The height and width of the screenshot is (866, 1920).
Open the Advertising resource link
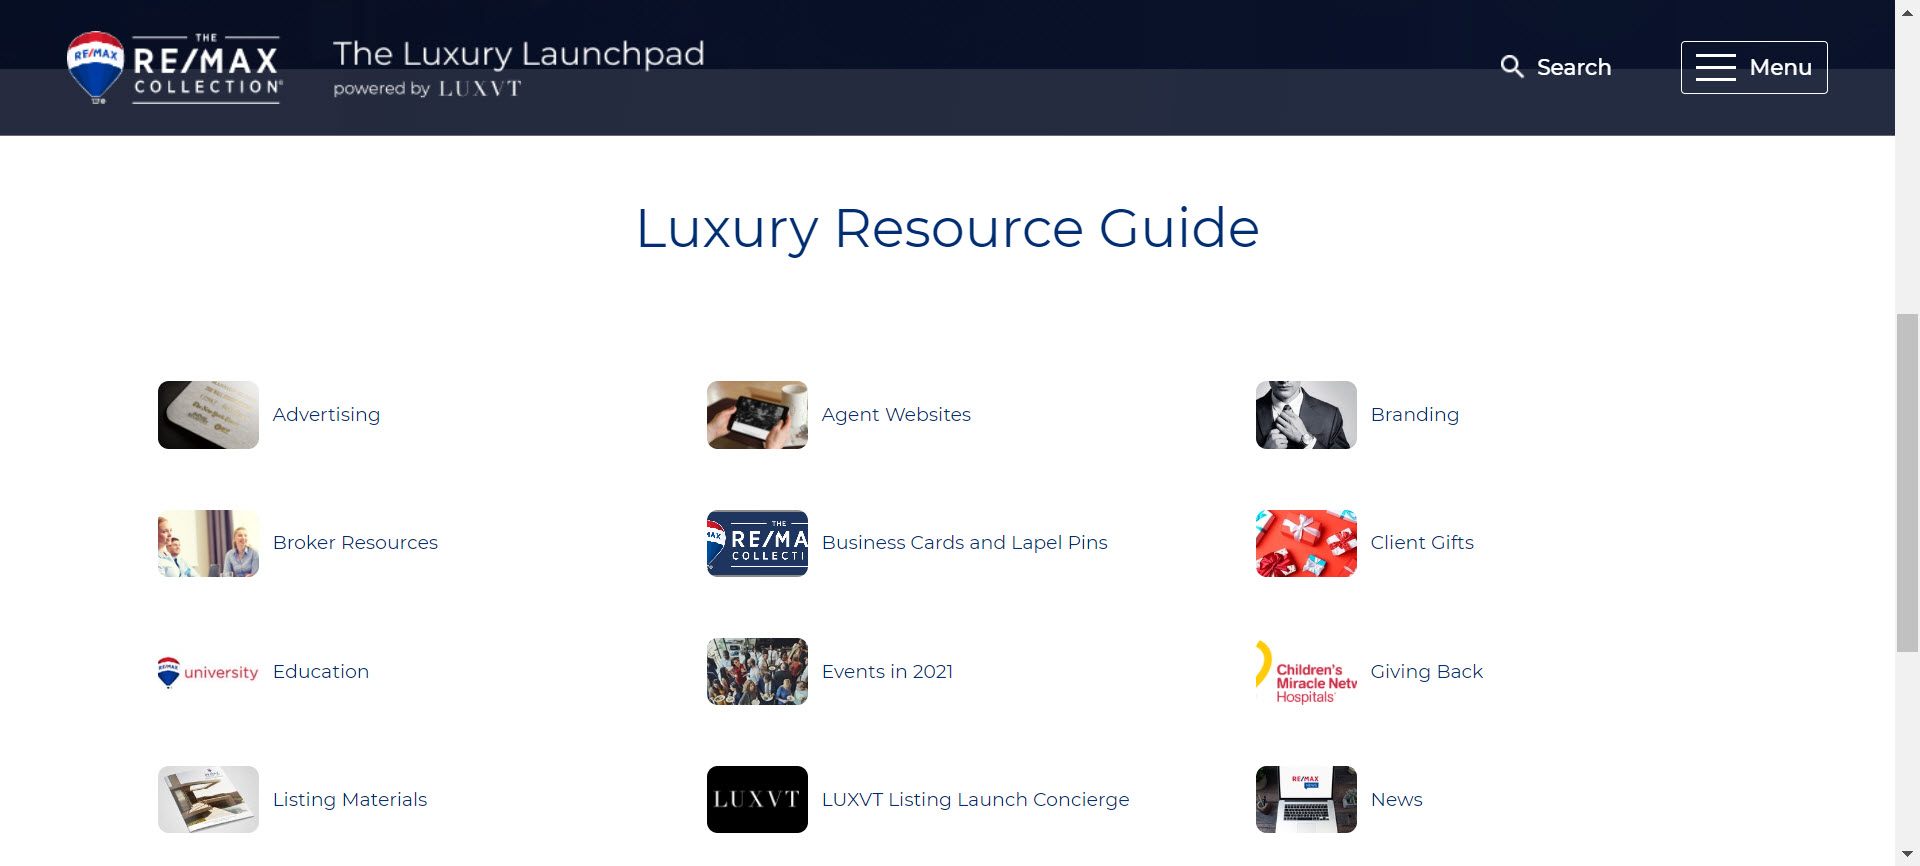coord(326,415)
